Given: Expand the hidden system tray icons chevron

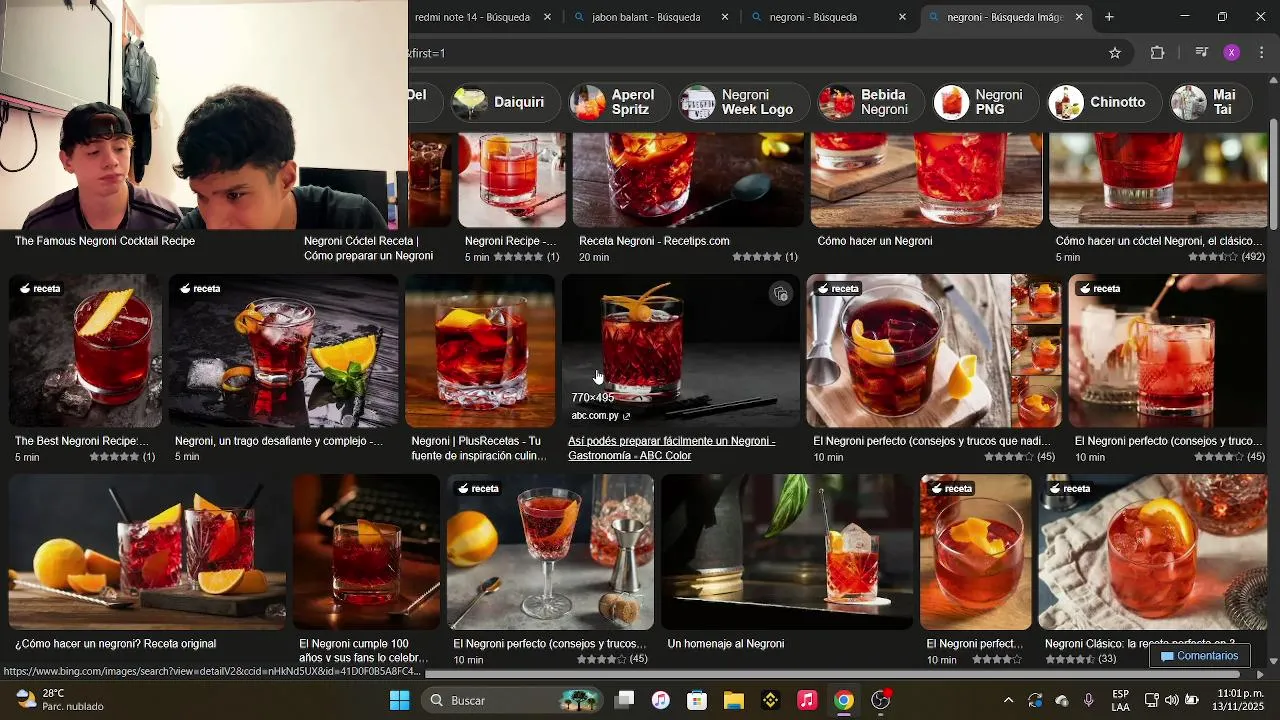Looking at the screenshot, I should coord(1008,700).
